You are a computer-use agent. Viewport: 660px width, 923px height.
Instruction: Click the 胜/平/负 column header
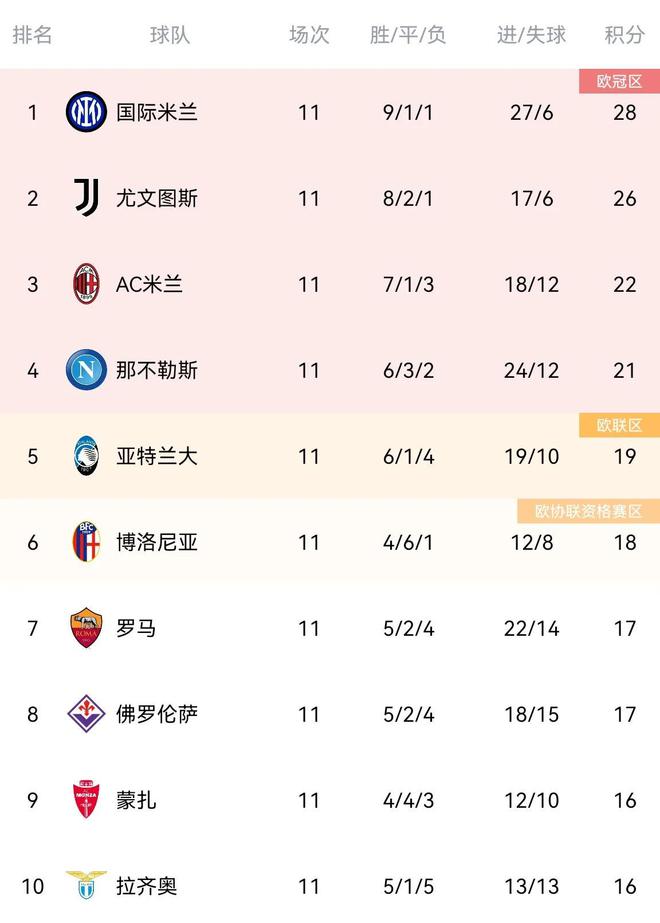click(x=407, y=35)
